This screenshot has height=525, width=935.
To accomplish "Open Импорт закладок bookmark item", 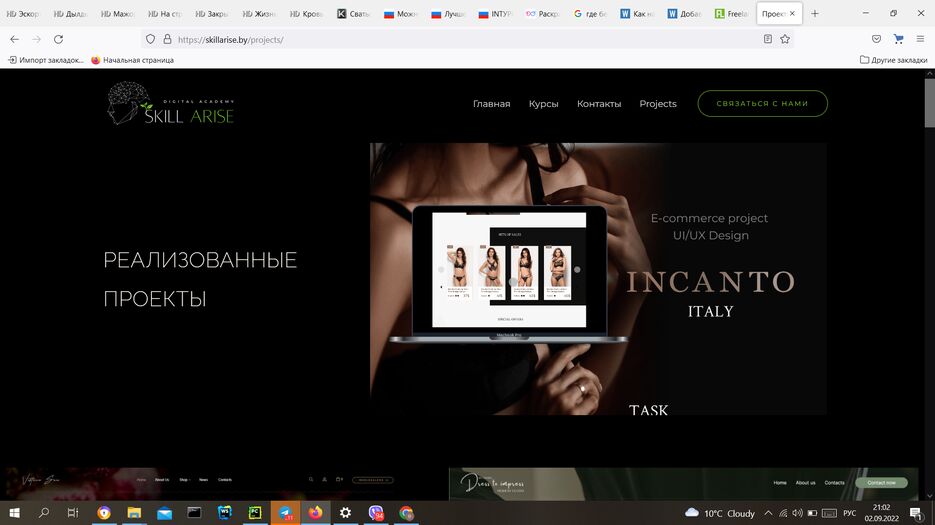I will [x=45, y=60].
